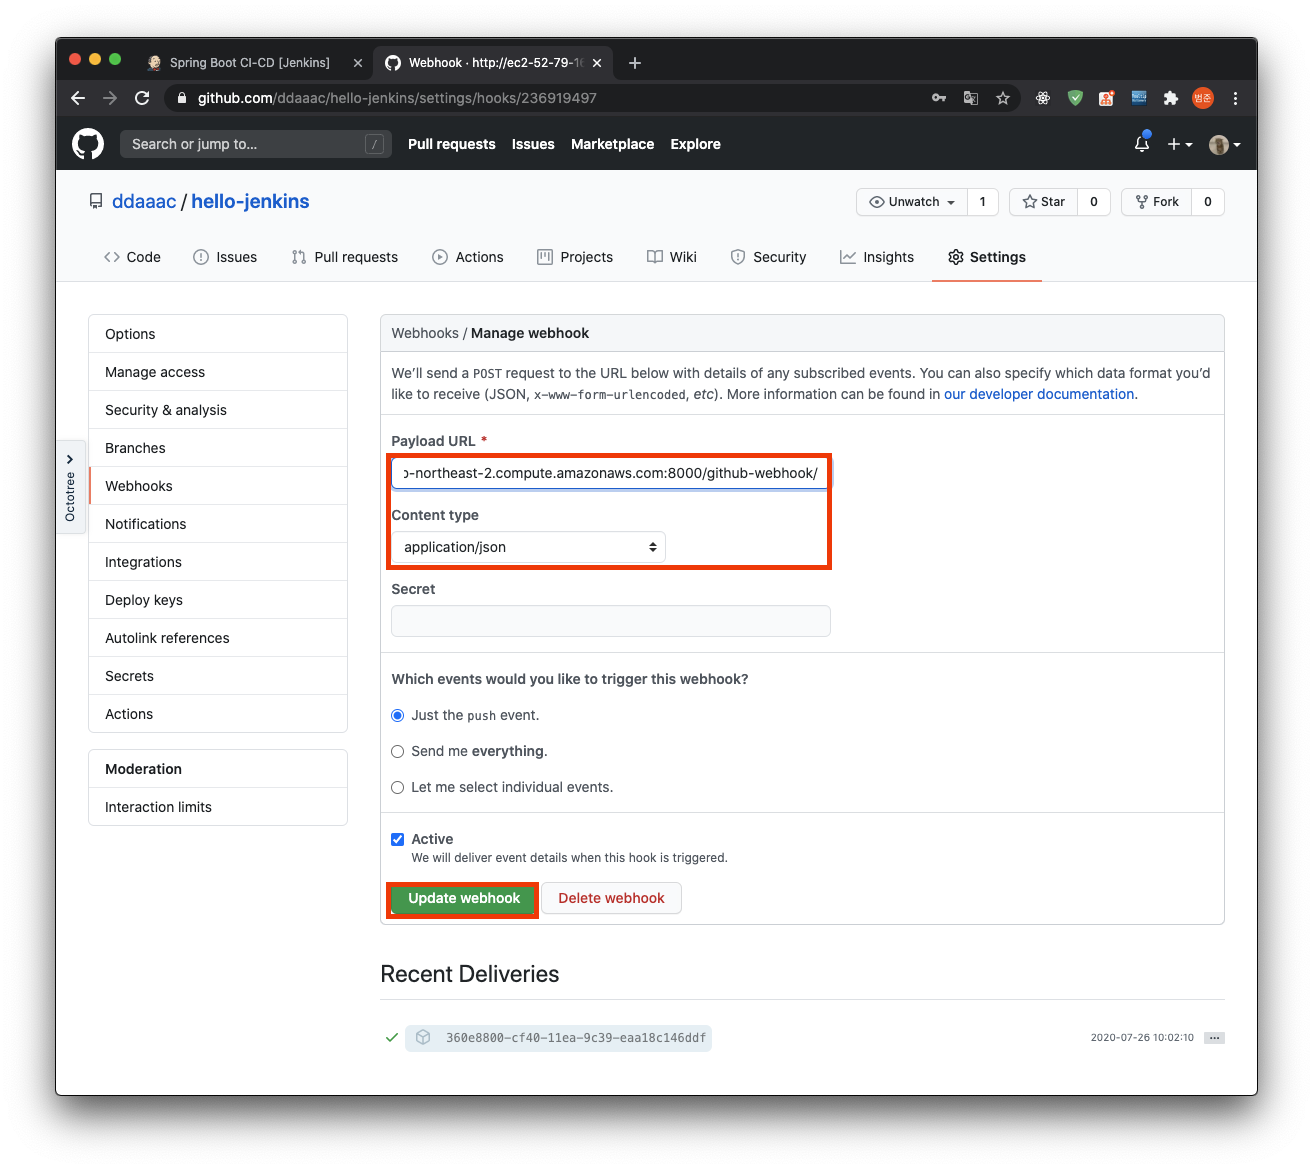Open Pull requests in the top header
This screenshot has height=1169, width=1313.
click(x=451, y=144)
